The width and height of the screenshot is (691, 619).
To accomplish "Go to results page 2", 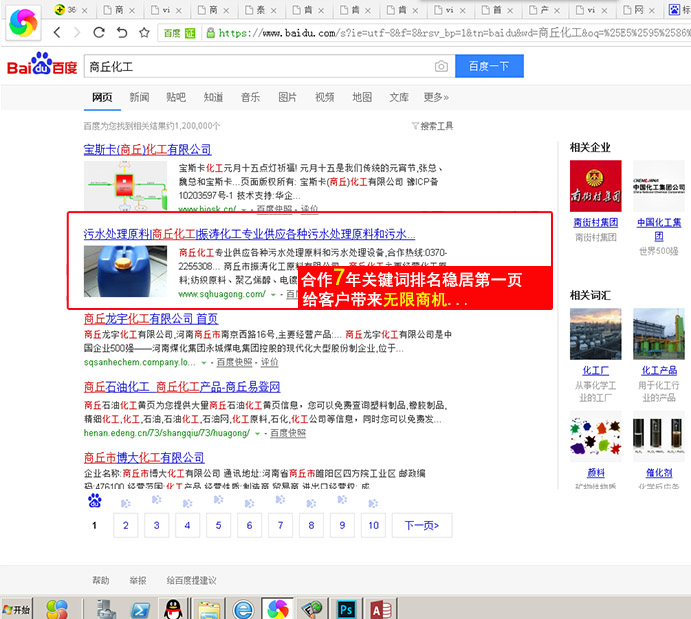I will pyautogui.click(x=126, y=525).
